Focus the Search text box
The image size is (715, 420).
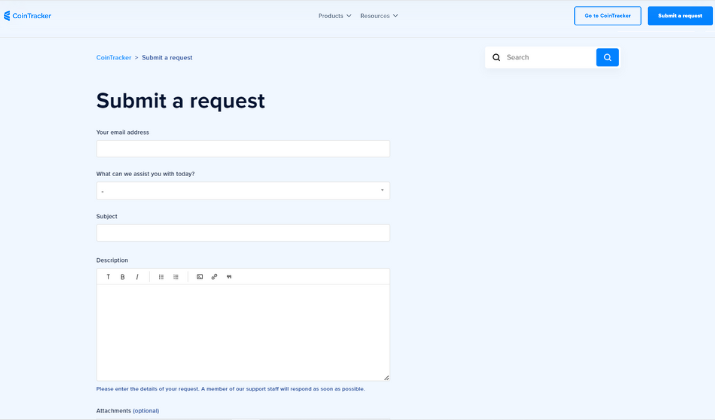click(x=549, y=57)
